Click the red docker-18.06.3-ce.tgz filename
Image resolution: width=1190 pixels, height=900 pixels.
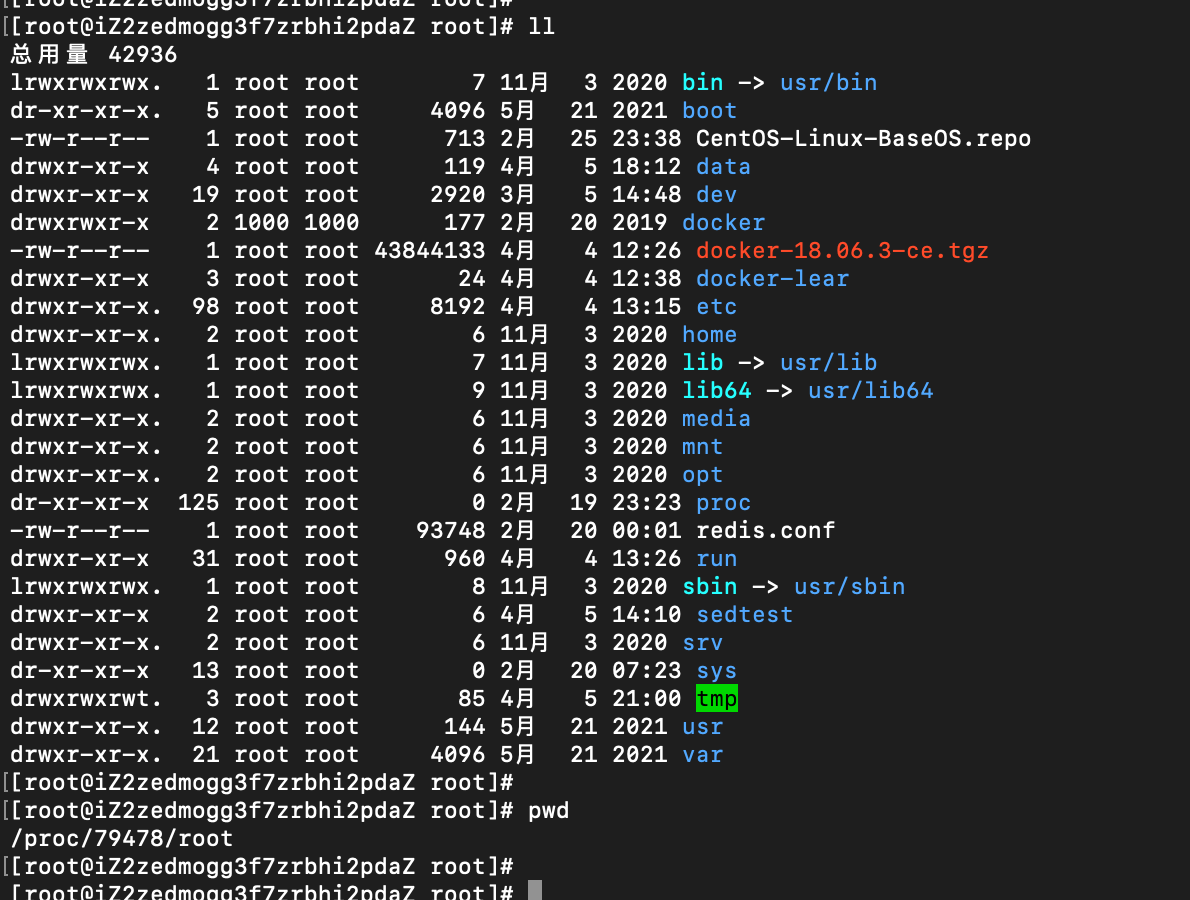pyautogui.click(x=842, y=250)
